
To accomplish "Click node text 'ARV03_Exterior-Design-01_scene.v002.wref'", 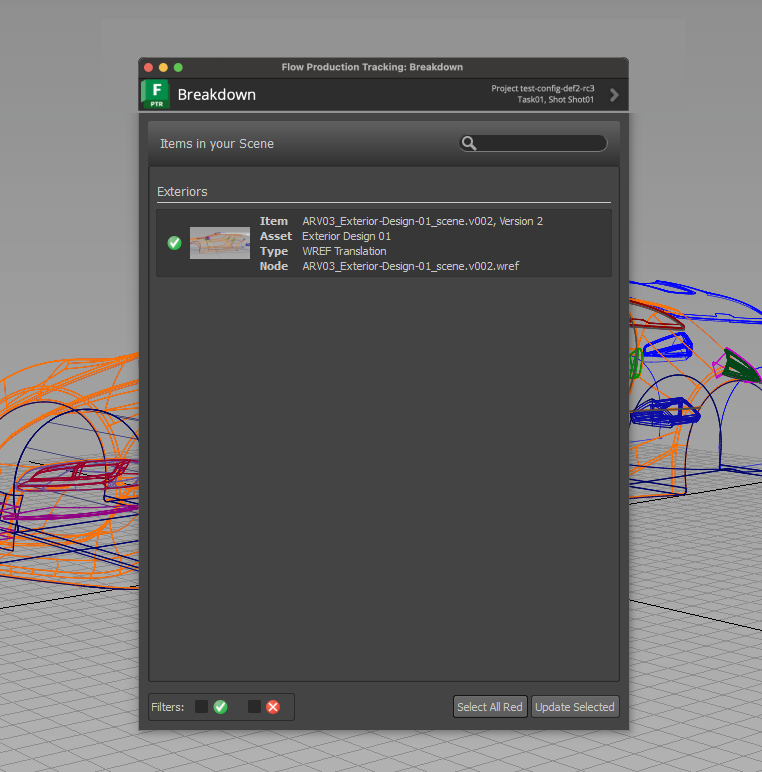I will click(x=411, y=266).
